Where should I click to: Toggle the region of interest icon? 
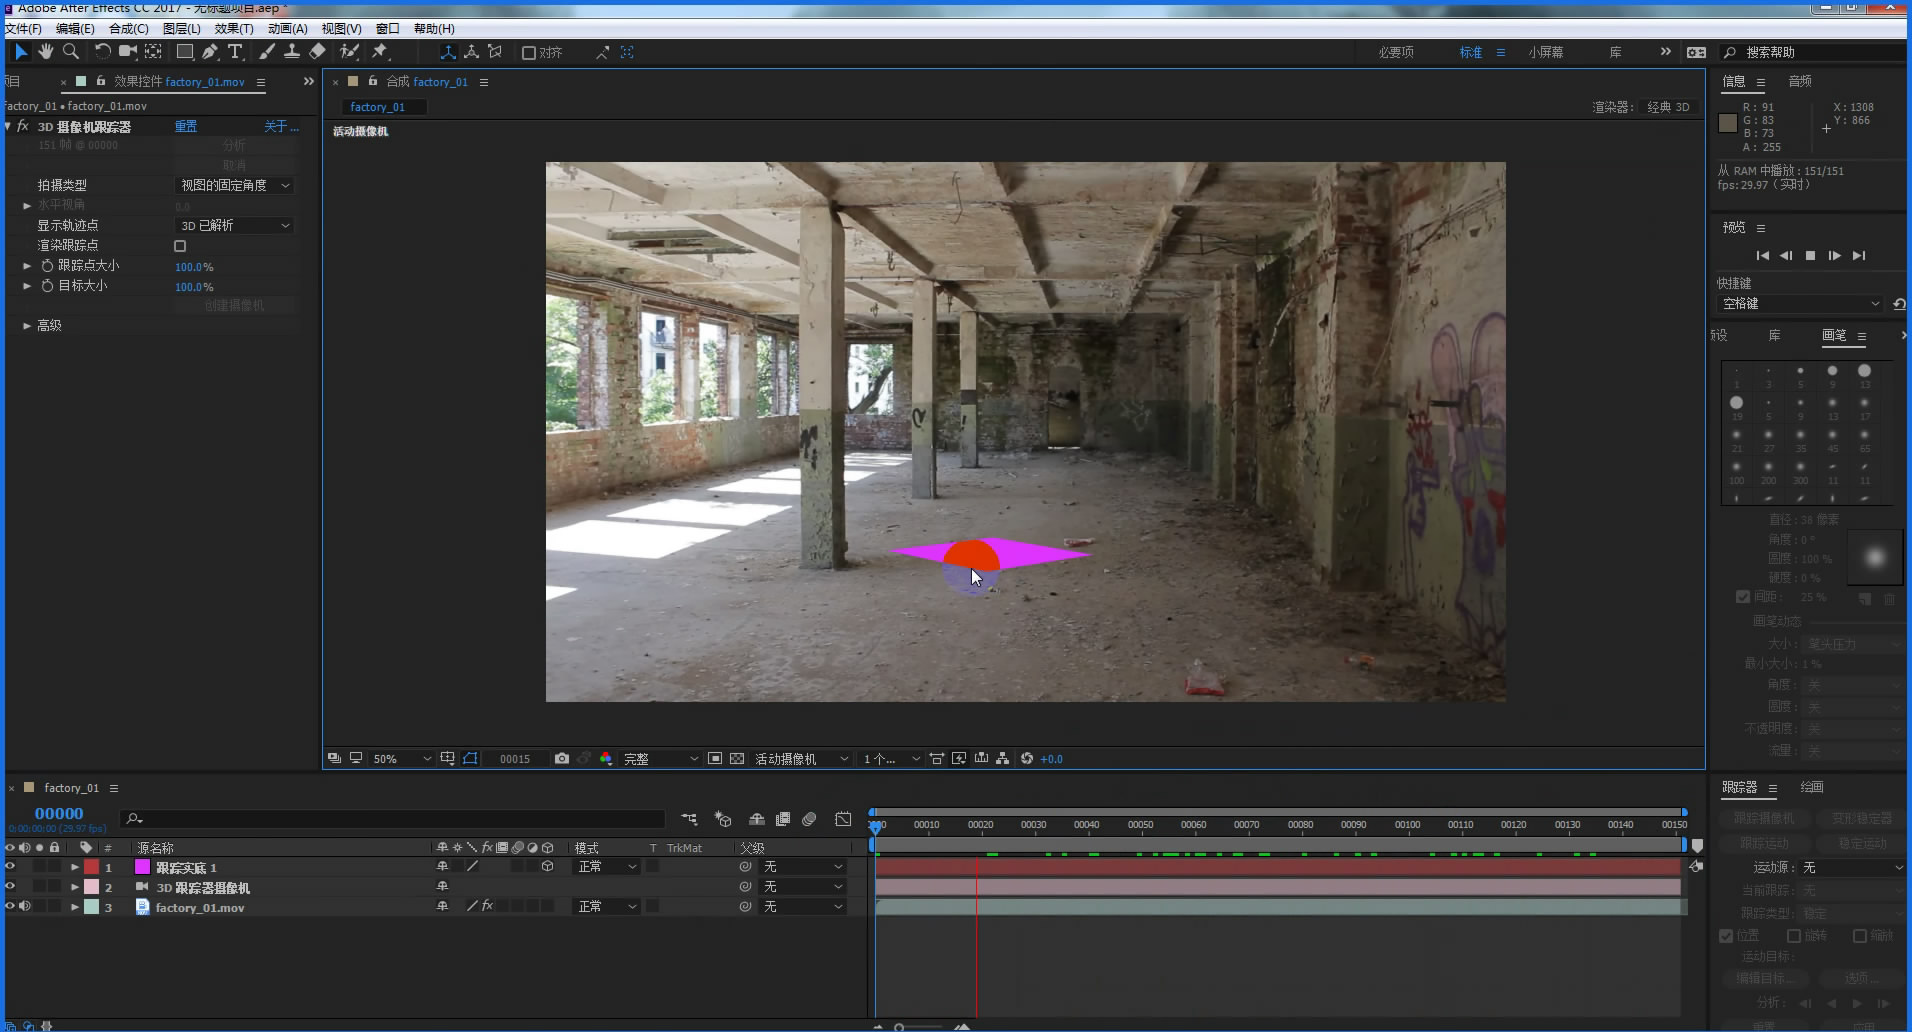(715, 759)
